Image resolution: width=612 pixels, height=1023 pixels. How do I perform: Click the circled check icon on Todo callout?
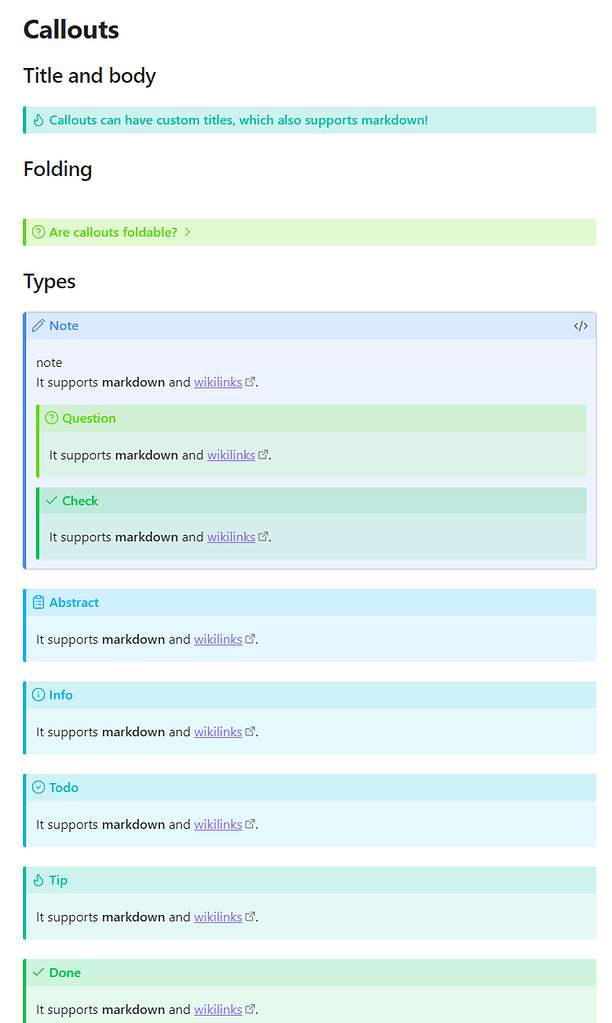(x=39, y=788)
